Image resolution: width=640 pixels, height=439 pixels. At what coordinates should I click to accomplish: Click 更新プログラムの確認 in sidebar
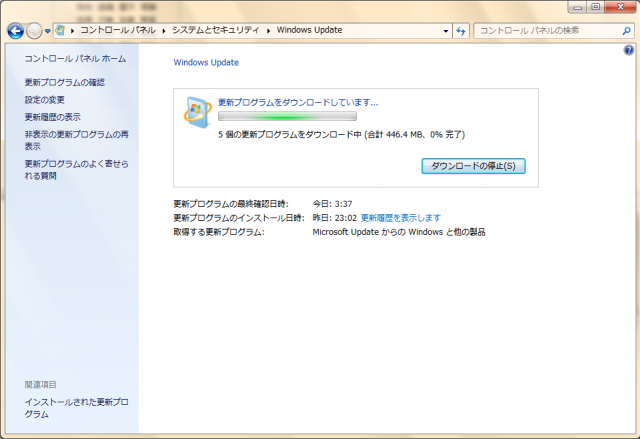coord(64,82)
